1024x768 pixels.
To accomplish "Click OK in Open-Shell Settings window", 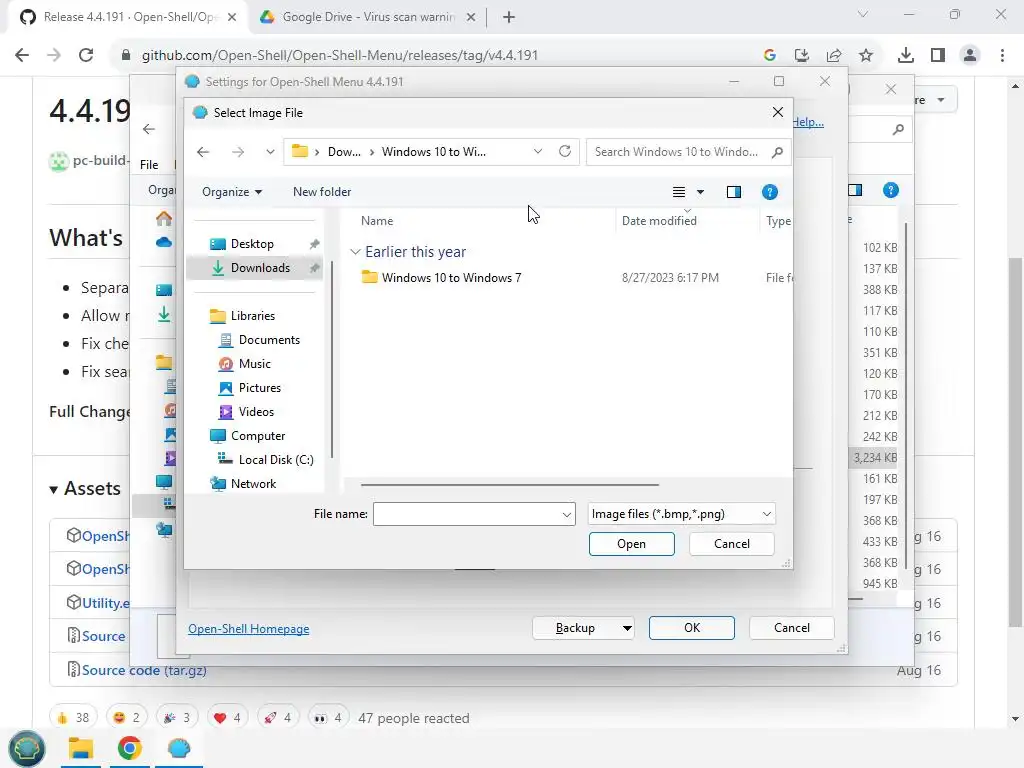I will click(x=692, y=628).
